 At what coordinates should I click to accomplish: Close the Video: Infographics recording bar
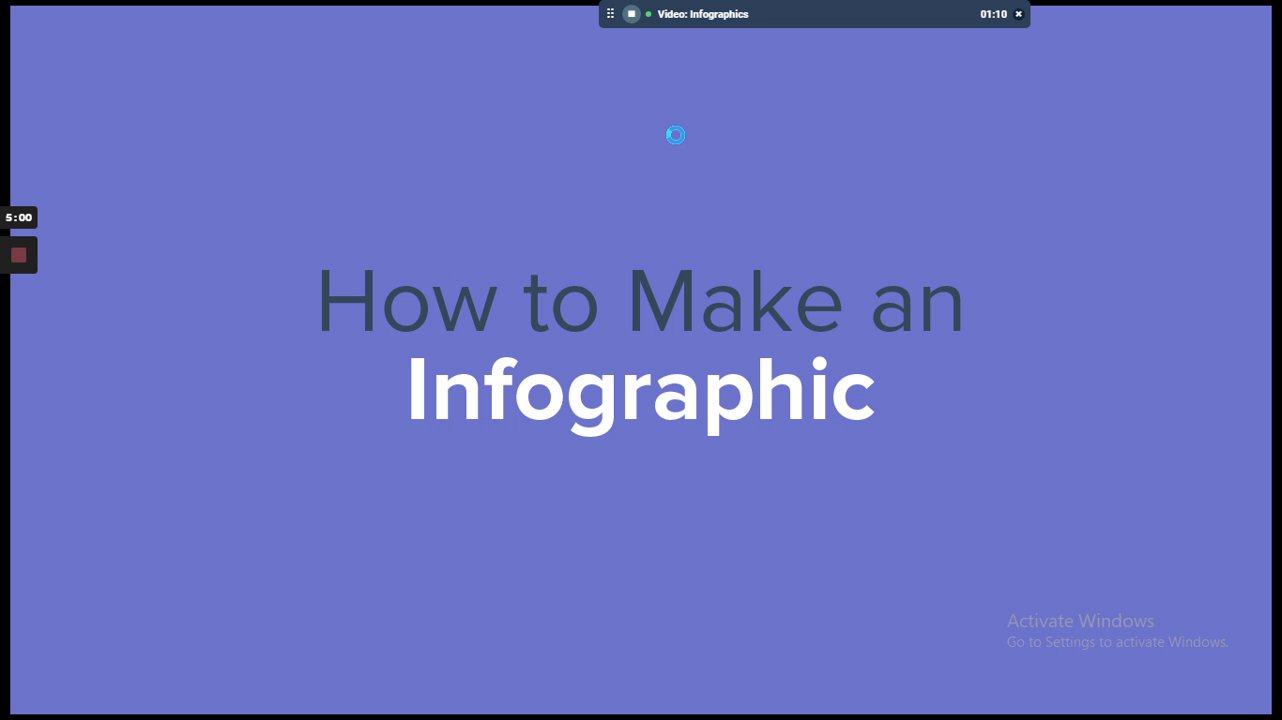pyautogui.click(x=1019, y=14)
